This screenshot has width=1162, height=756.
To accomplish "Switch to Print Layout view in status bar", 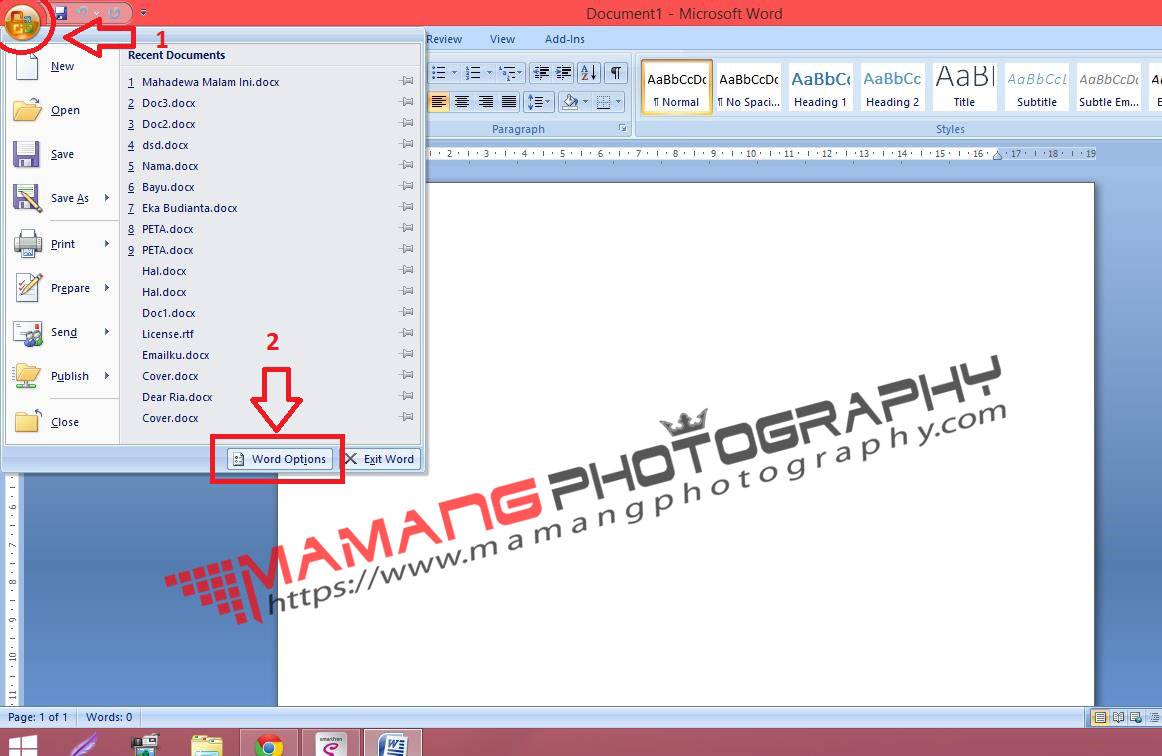I will click(1100, 717).
